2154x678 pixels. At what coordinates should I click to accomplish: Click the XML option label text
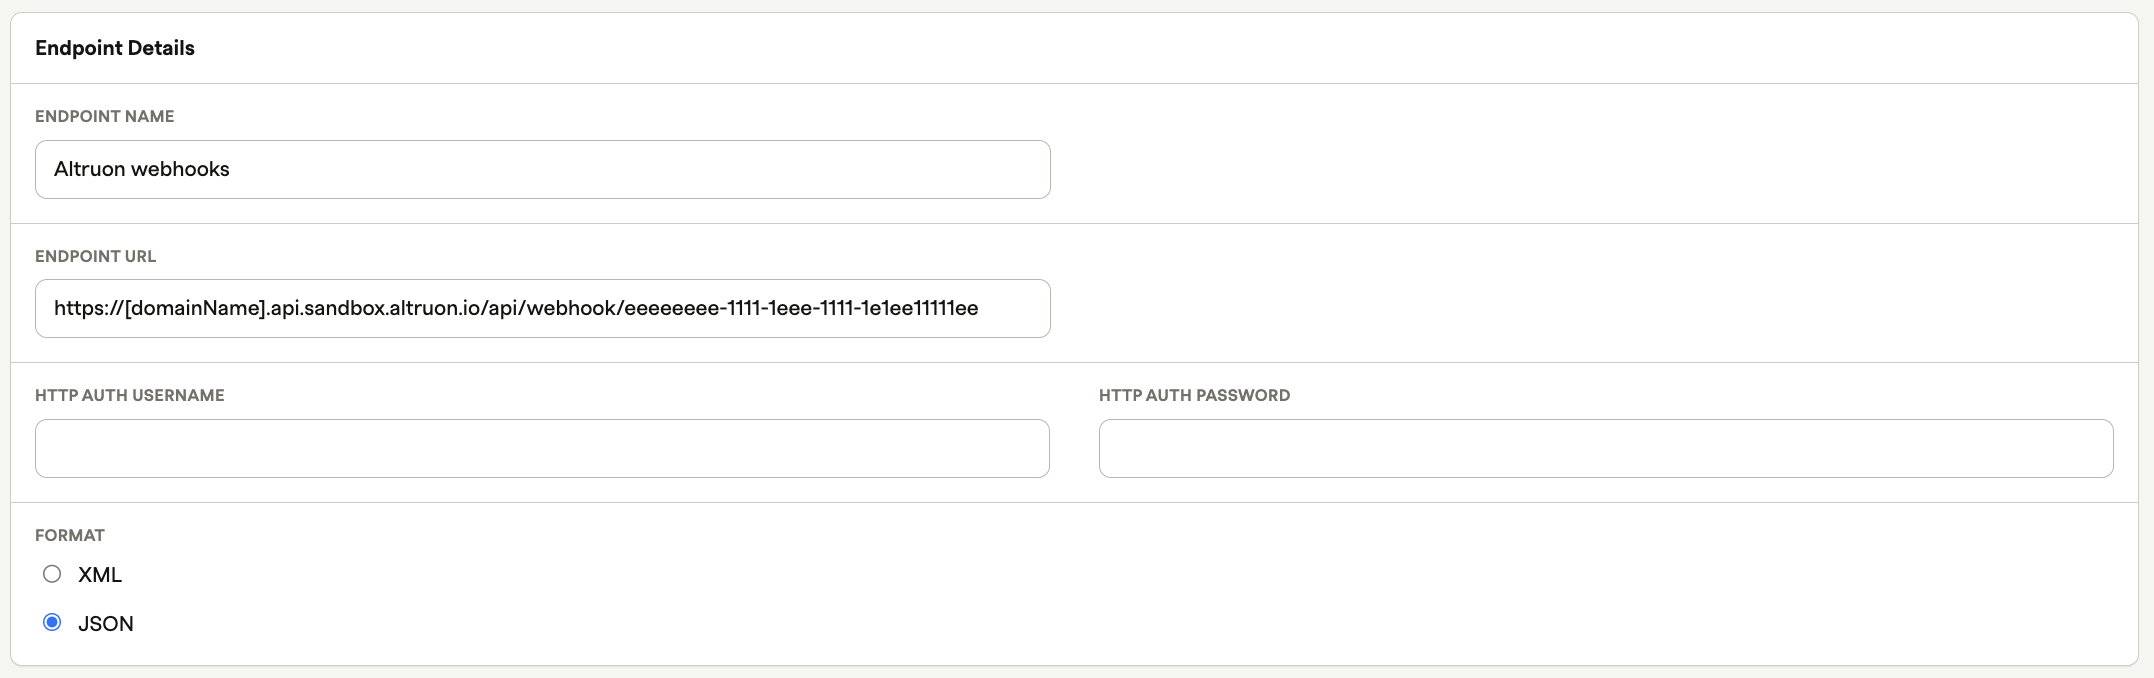tap(100, 575)
